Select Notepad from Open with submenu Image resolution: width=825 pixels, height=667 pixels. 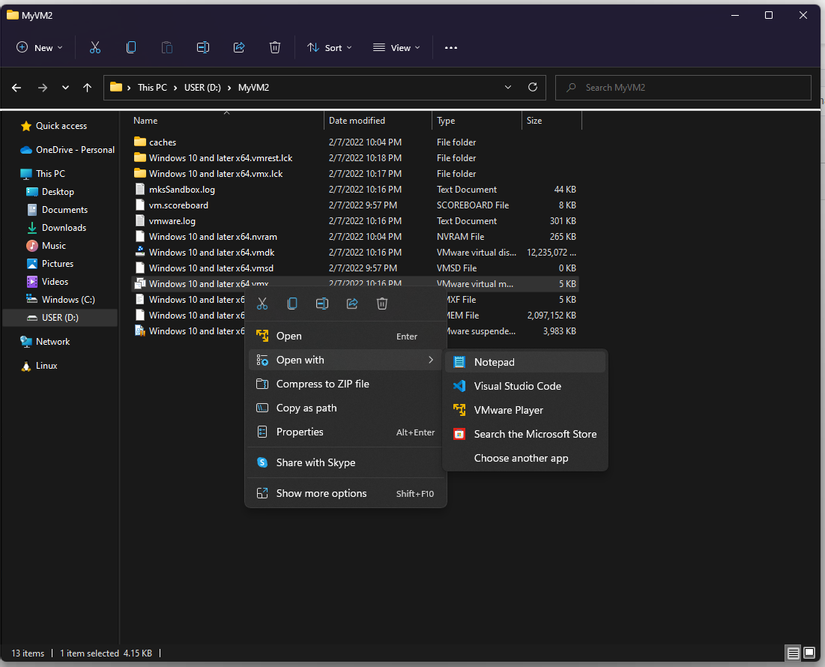[494, 362]
